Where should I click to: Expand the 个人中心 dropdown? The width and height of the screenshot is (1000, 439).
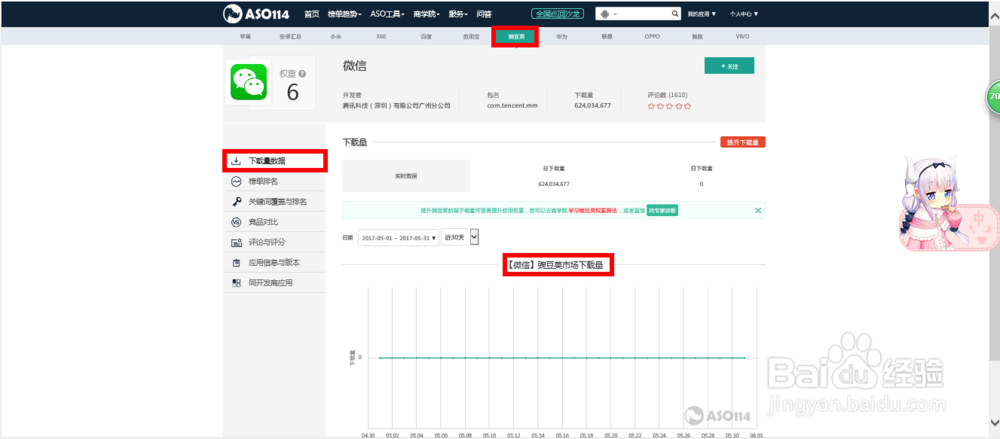[x=744, y=13]
